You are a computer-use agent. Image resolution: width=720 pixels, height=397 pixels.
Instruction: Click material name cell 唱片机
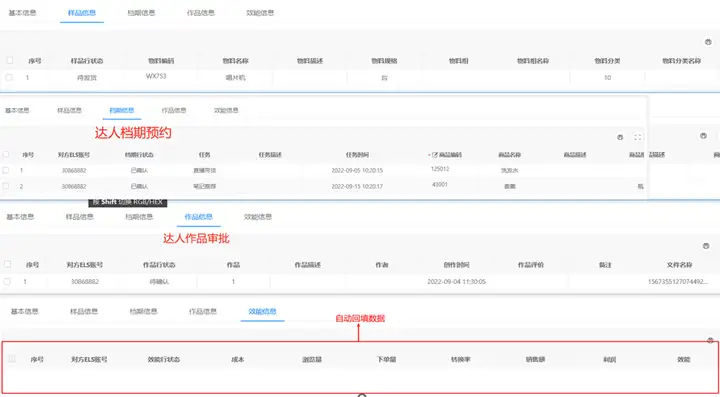(x=236, y=78)
